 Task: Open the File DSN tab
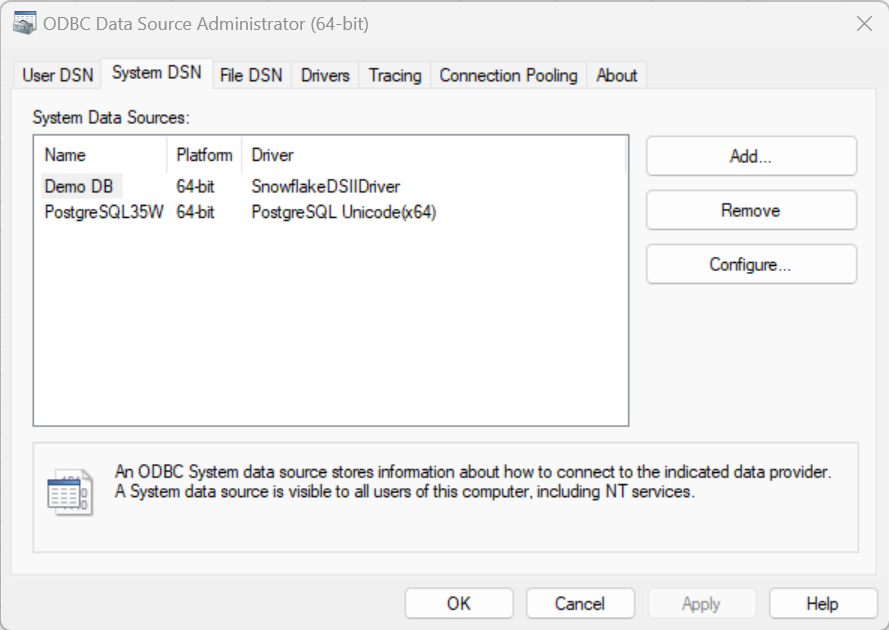[250, 75]
